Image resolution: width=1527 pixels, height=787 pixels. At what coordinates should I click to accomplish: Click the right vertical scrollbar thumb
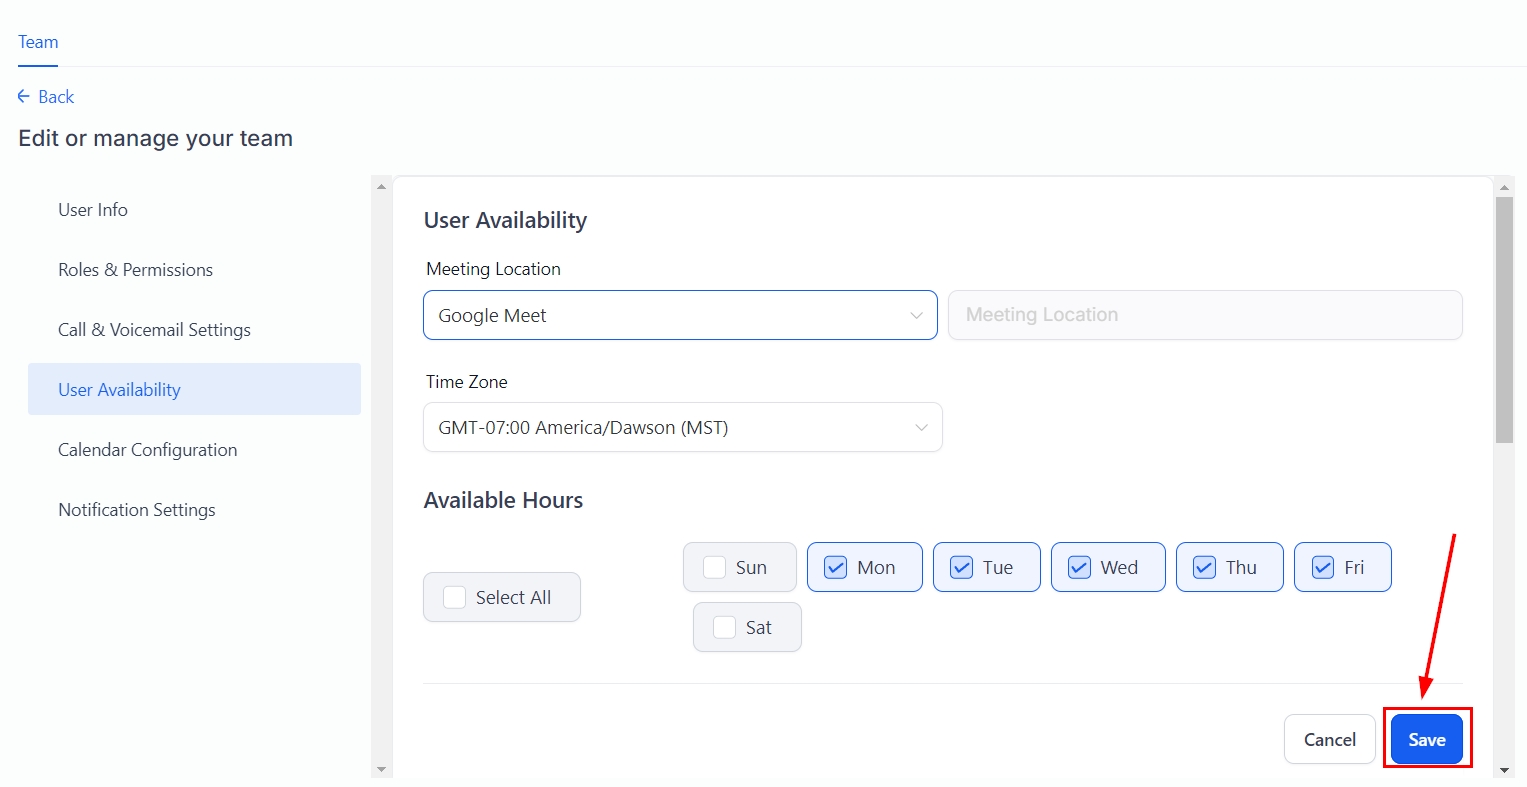coord(1504,320)
